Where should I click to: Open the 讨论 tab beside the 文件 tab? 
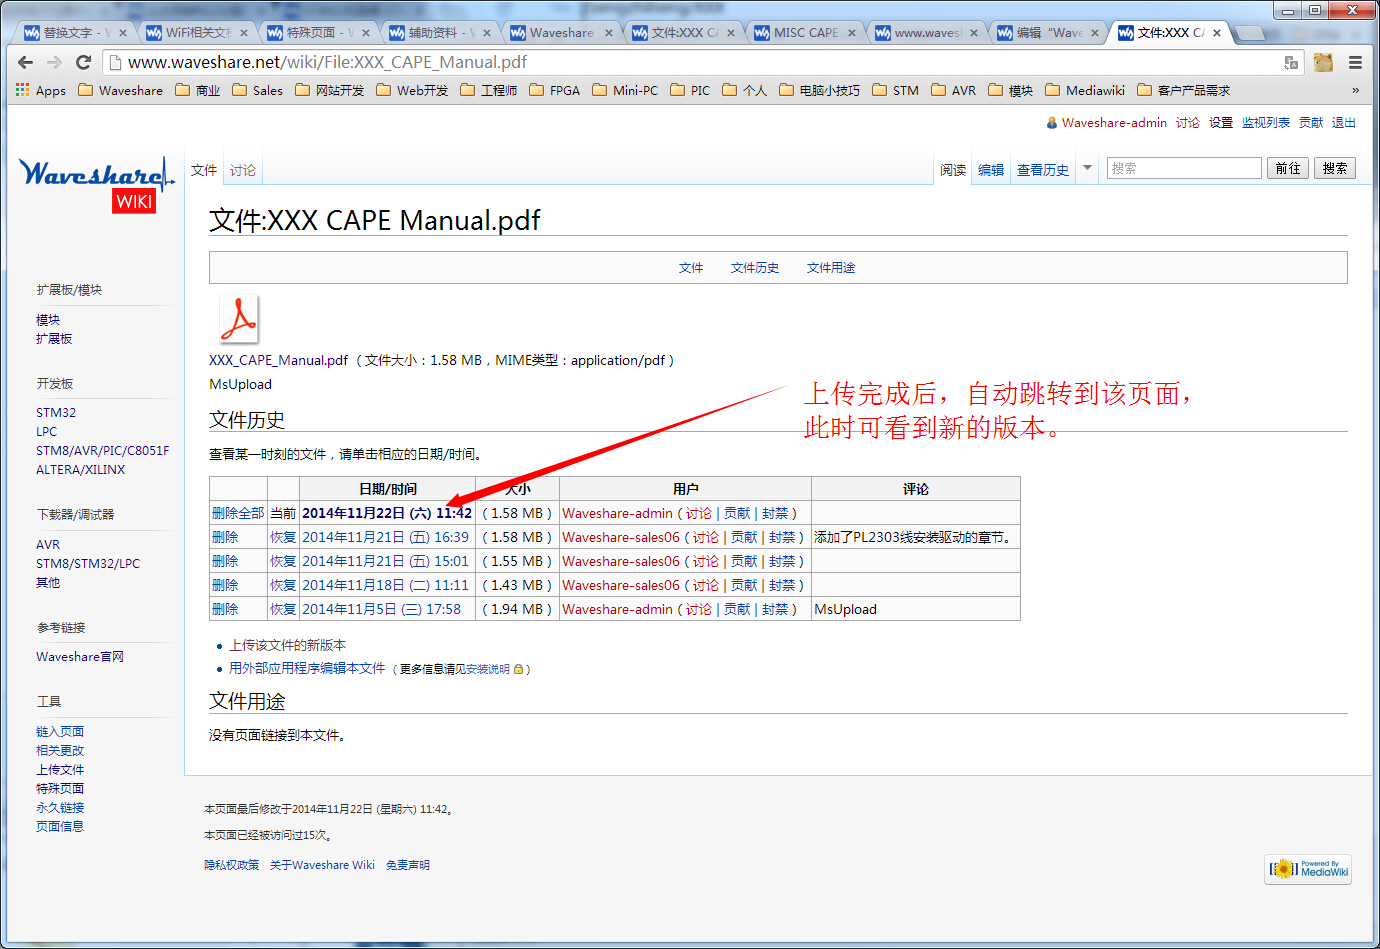243,170
